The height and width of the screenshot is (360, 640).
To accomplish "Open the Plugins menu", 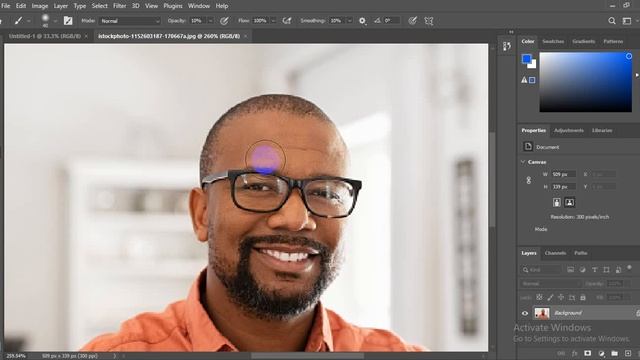I will click(x=173, y=6).
